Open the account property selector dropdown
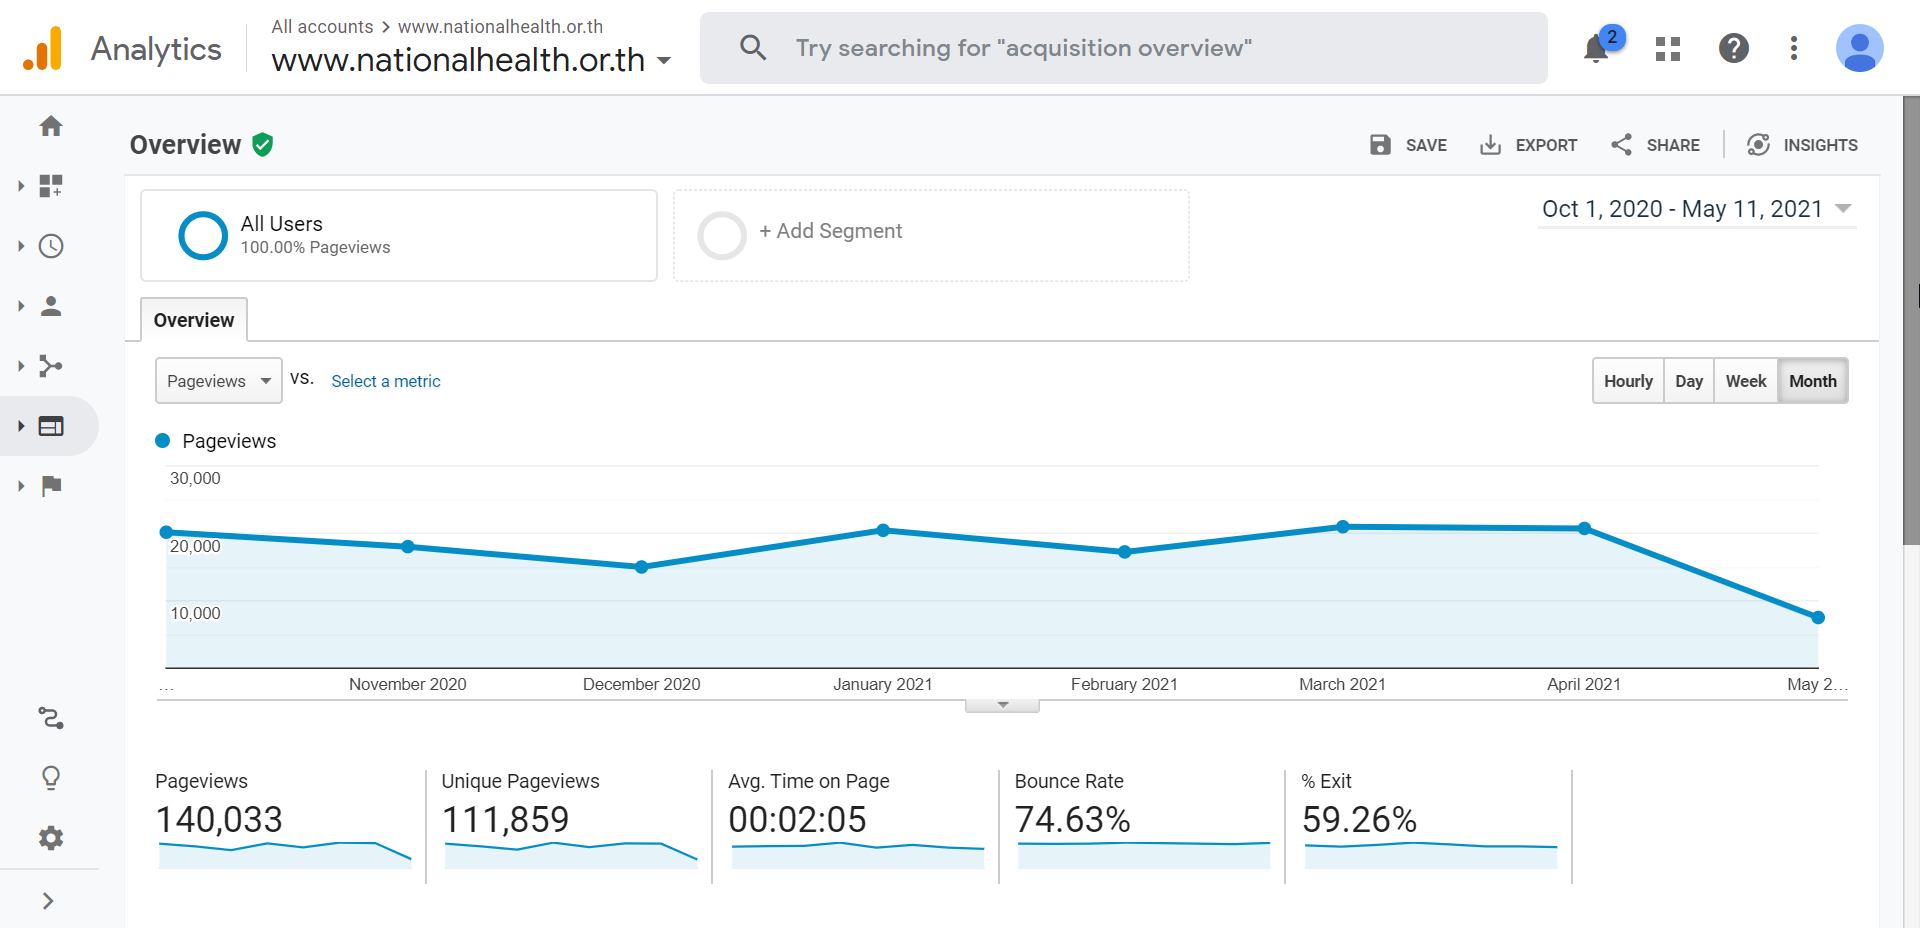1920x928 pixels. click(471, 60)
